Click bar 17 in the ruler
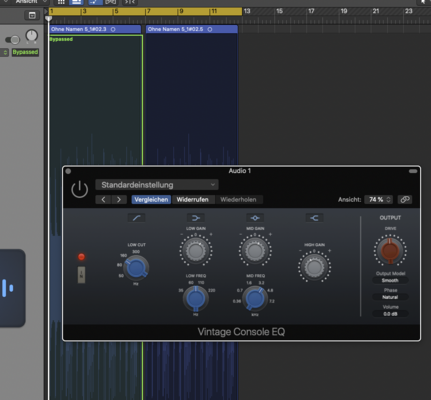This screenshot has width=431, height=400. pos(311,11)
